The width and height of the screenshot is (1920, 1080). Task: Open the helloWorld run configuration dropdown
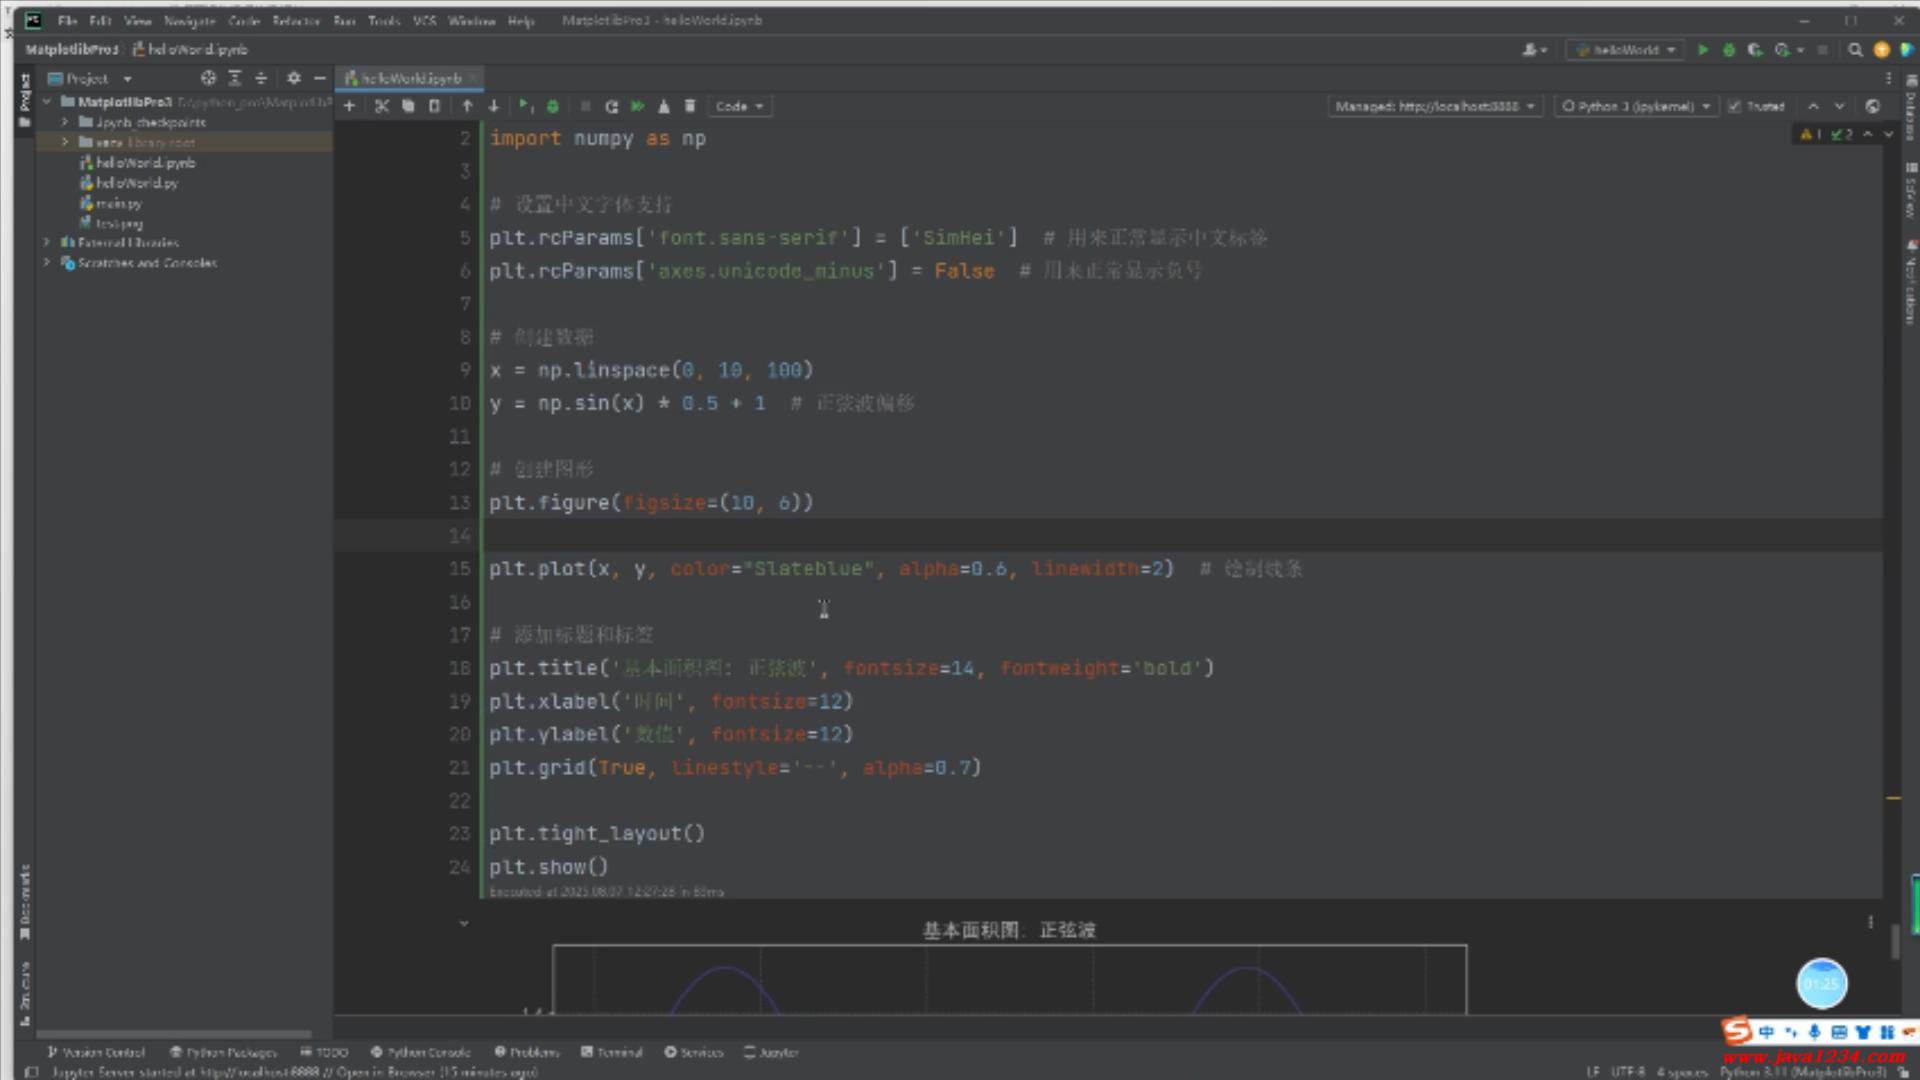pos(1626,50)
